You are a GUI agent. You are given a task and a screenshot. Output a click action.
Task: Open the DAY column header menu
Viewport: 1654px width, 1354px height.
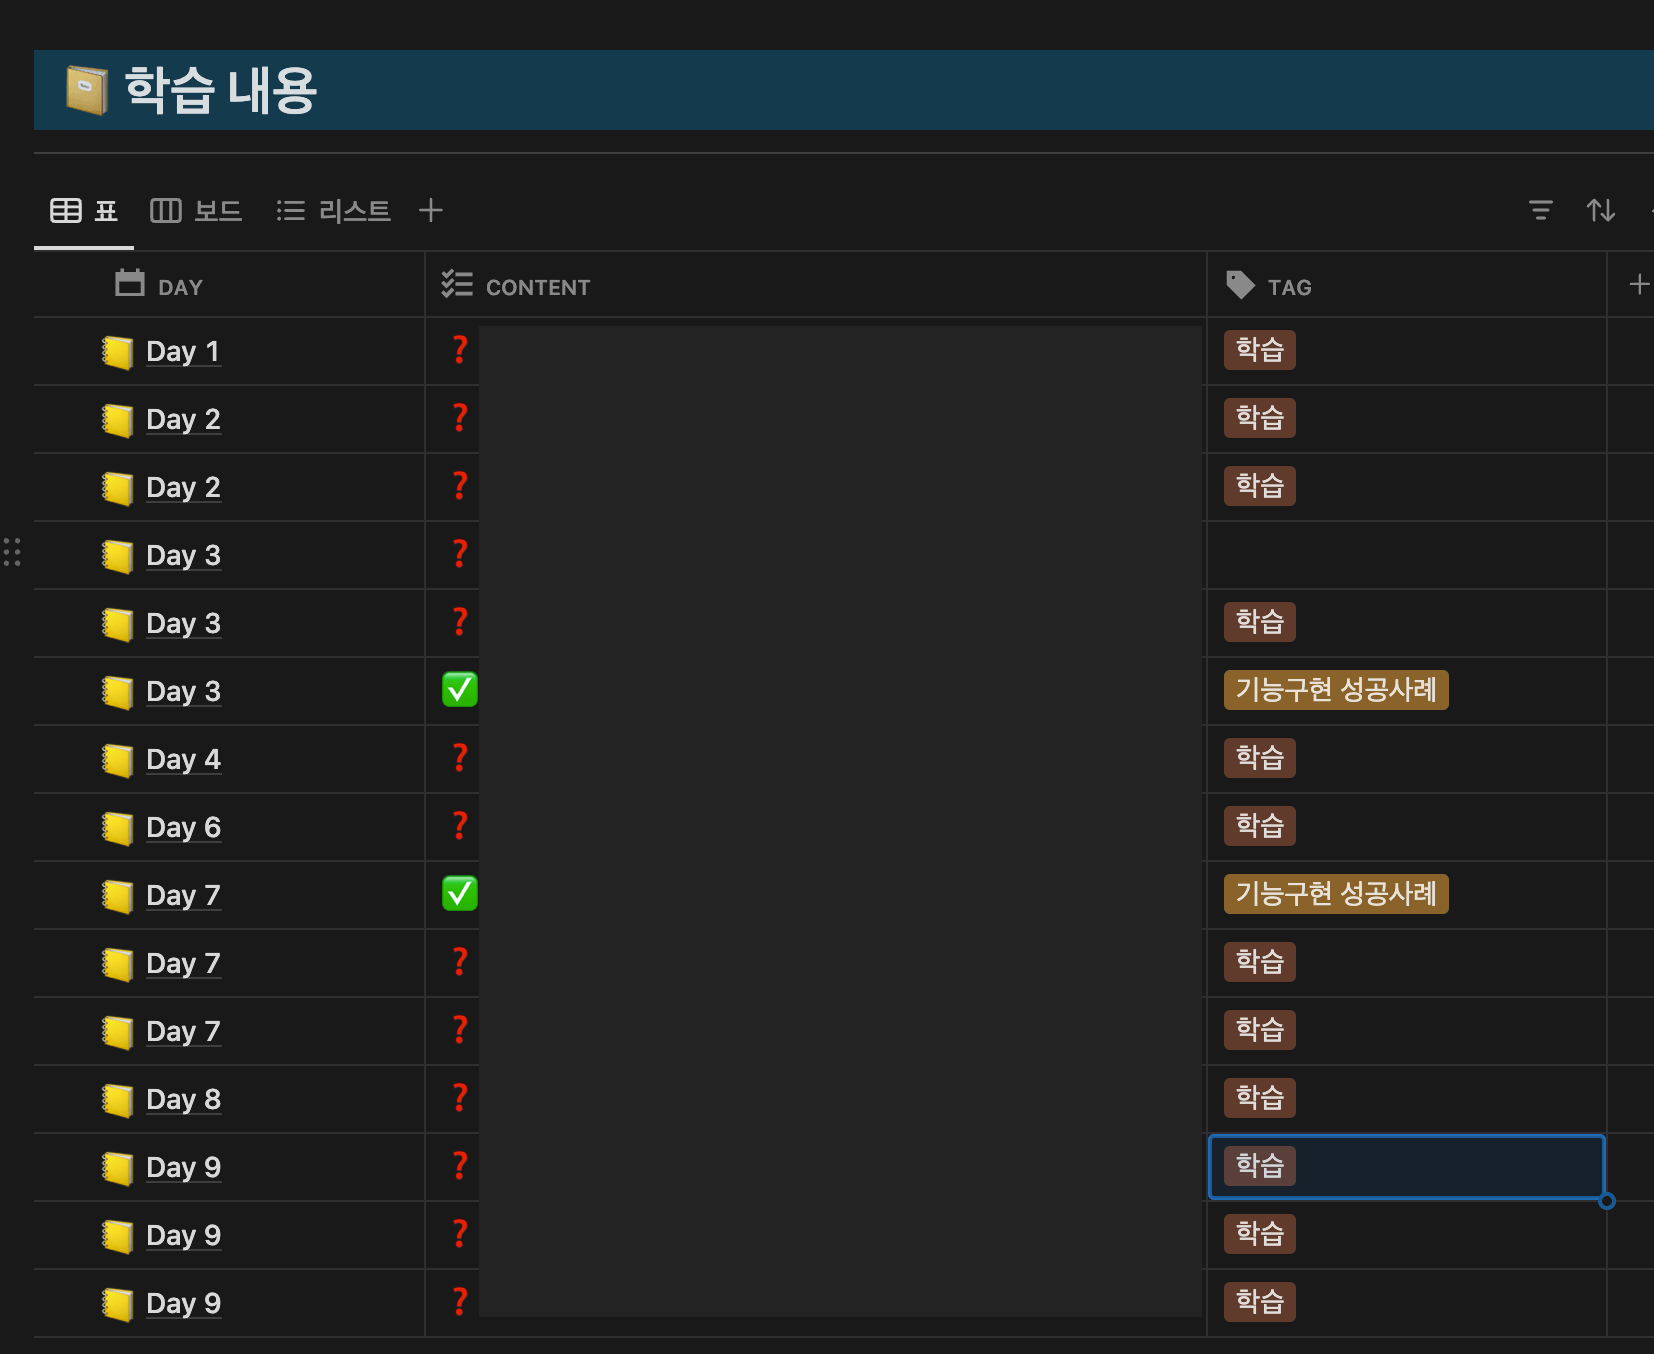pyautogui.click(x=180, y=287)
